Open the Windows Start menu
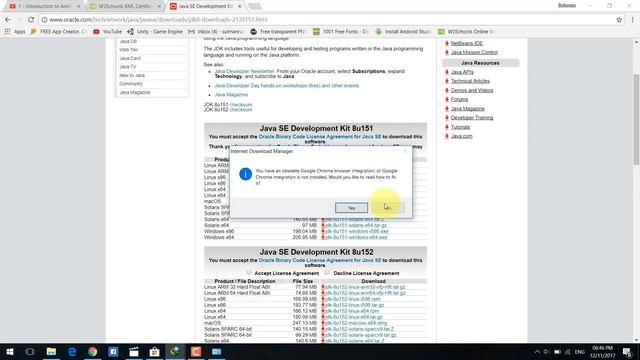The width and height of the screenshot is (640, 360). [9, 351]
